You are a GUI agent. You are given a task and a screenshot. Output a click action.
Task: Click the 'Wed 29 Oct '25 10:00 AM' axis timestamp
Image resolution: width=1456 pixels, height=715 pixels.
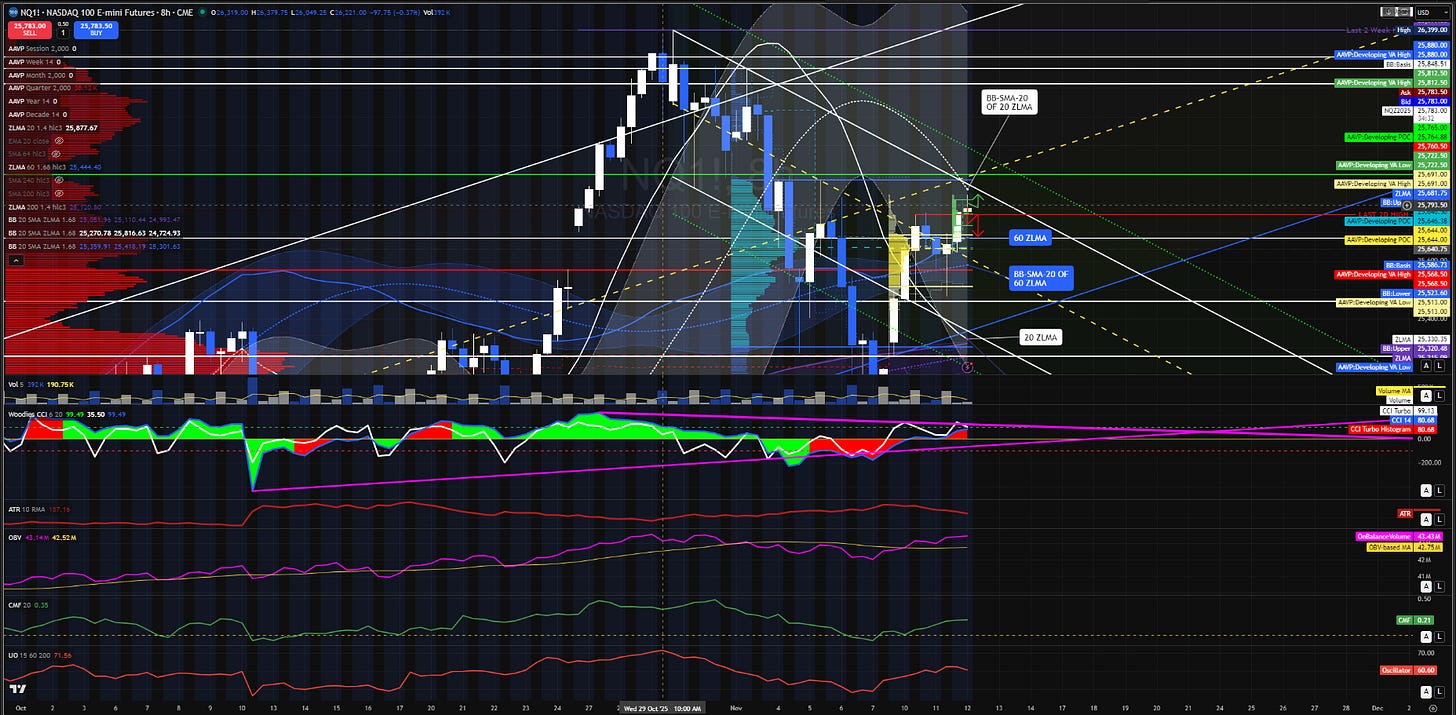coord(662,709)
